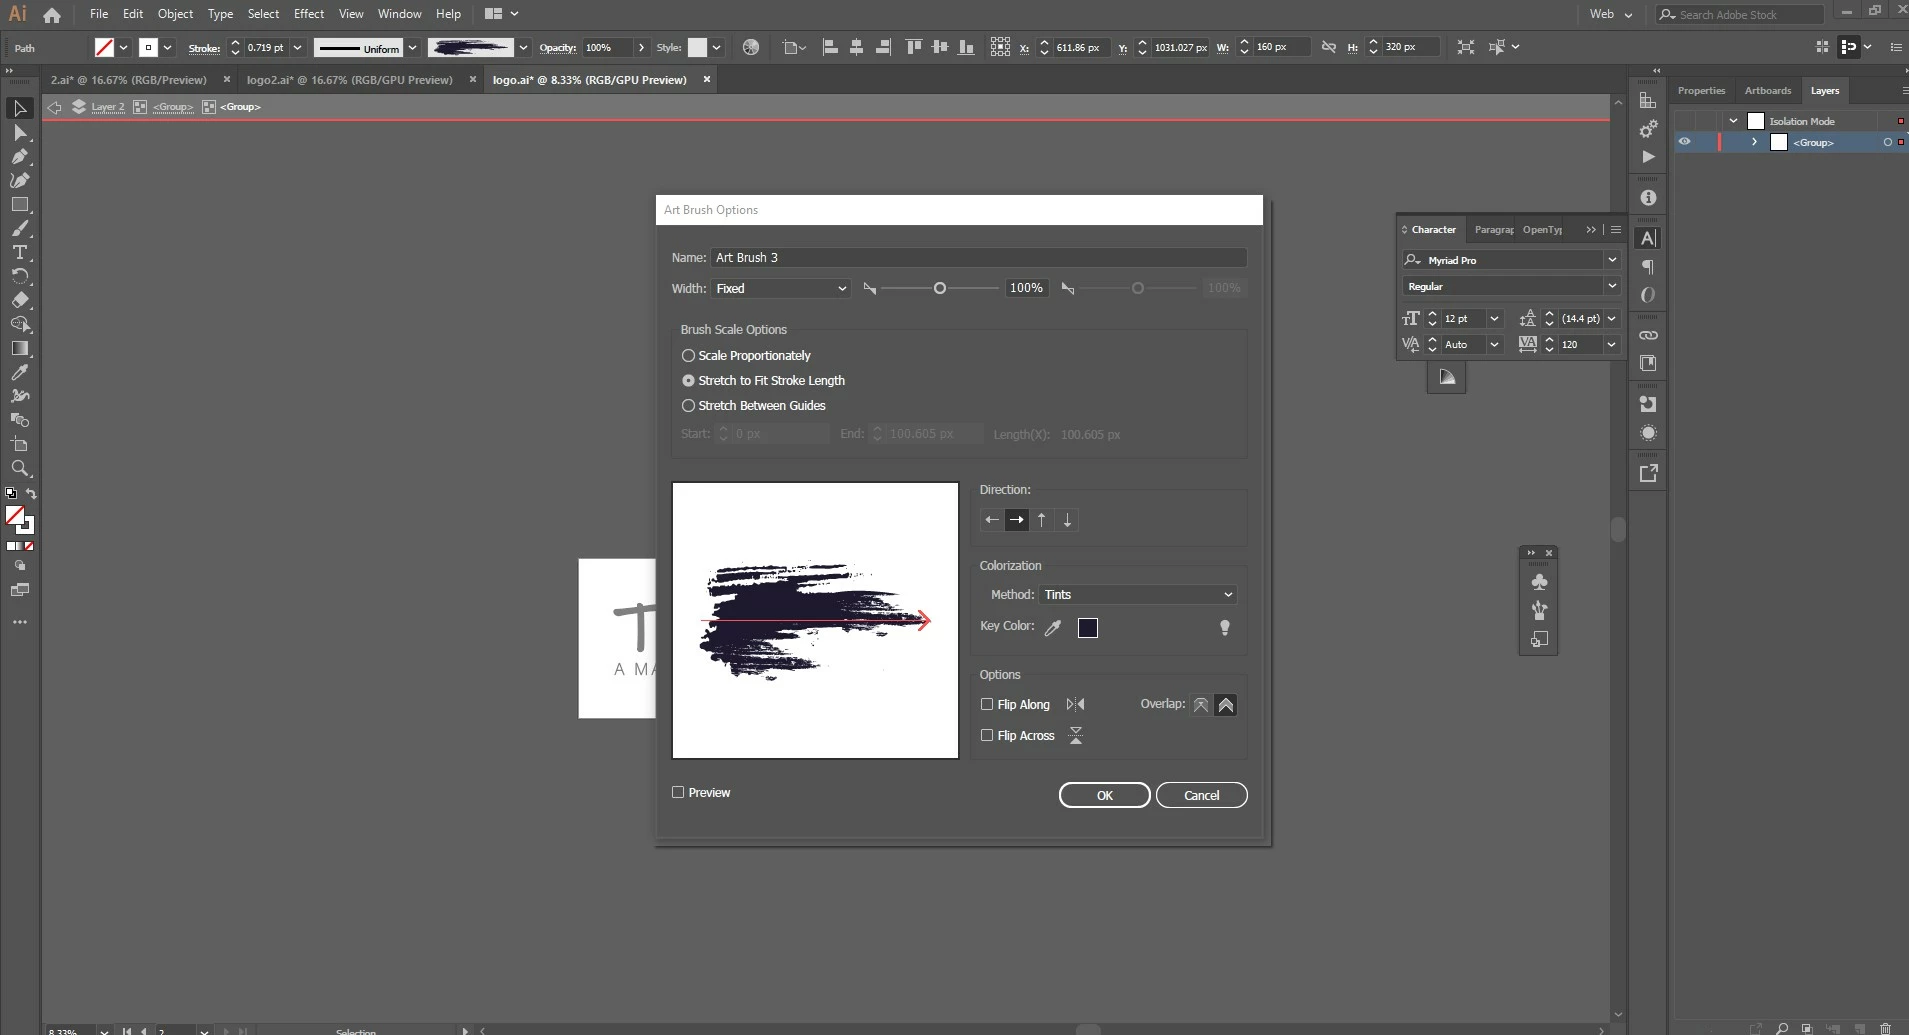Select the Pen tool

coord(19,156)
